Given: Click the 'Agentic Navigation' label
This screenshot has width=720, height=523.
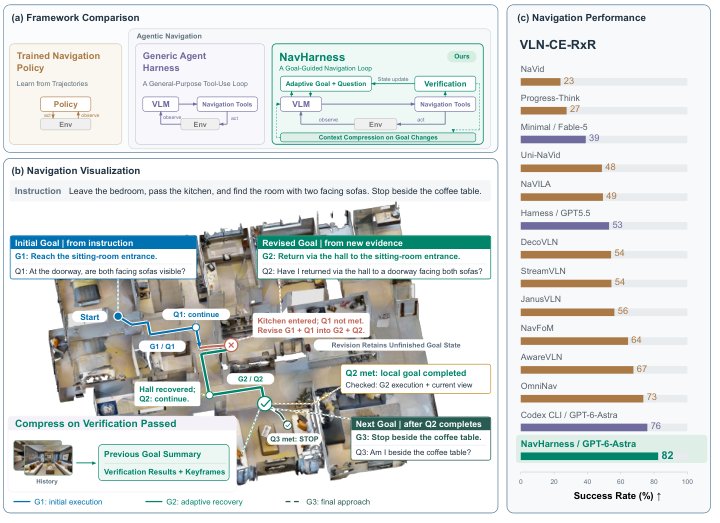Looking at the screenshot, I should [x=169, y=36].
